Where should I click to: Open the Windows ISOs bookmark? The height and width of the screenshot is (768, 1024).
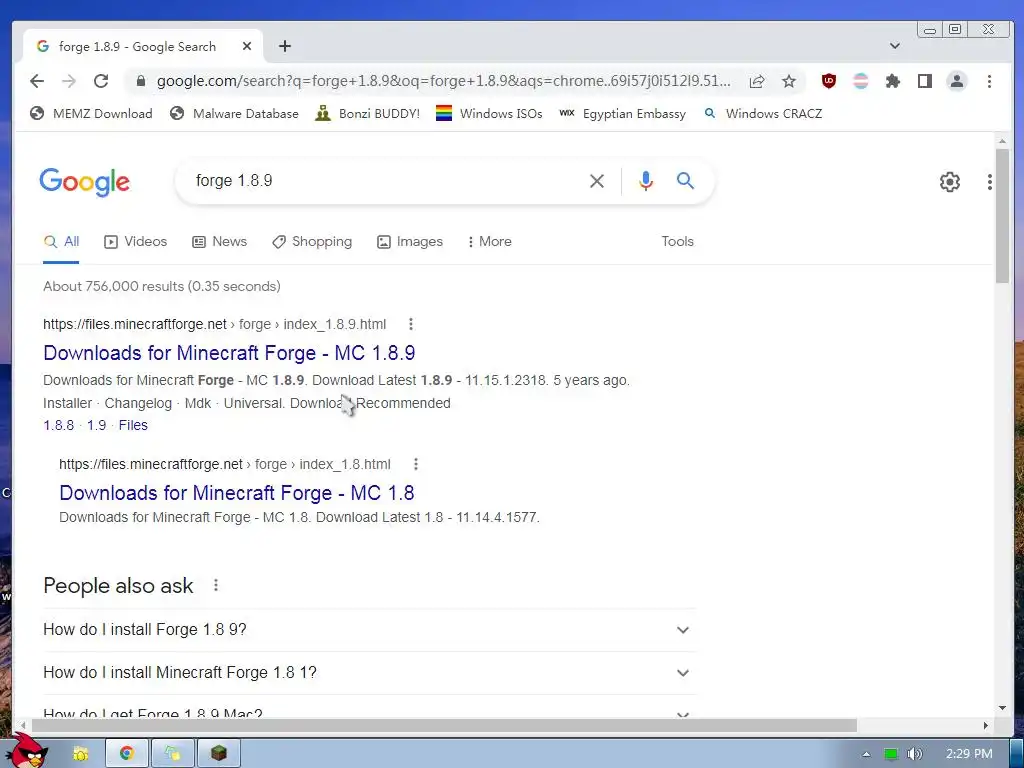pos(489,114)
